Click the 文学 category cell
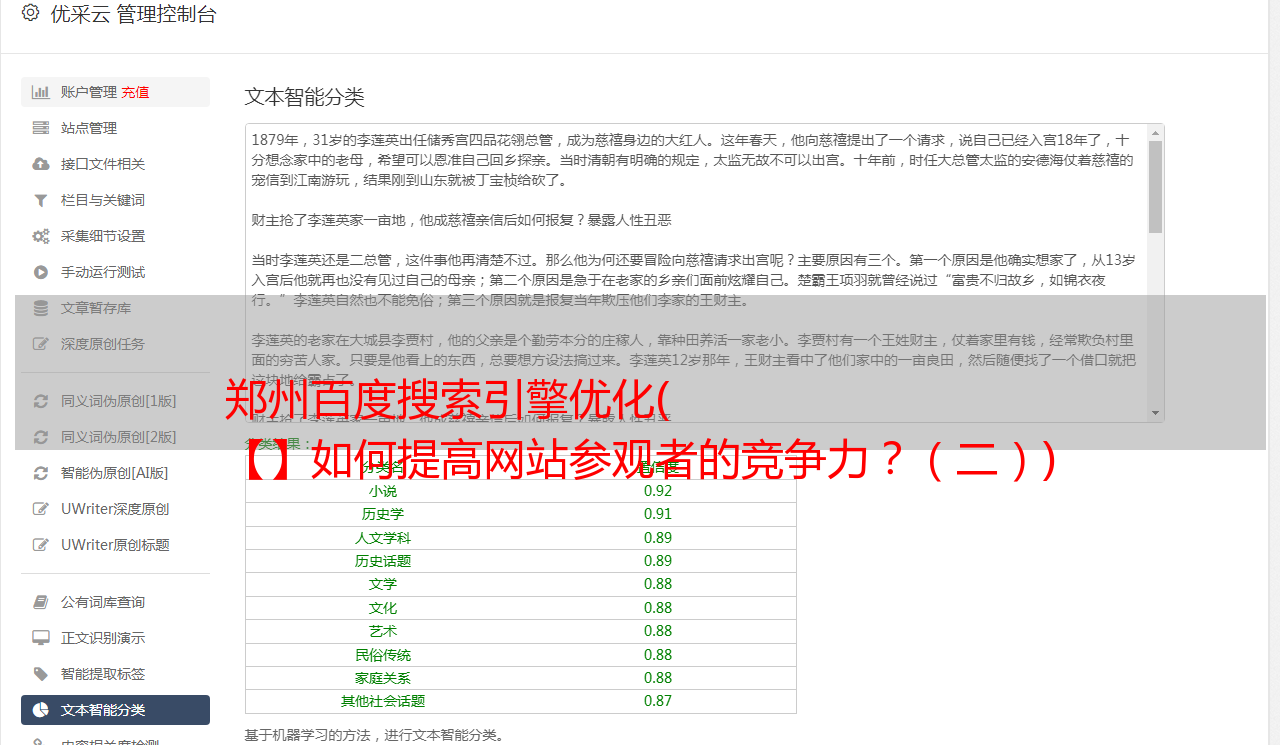 (x=383, y=584)
